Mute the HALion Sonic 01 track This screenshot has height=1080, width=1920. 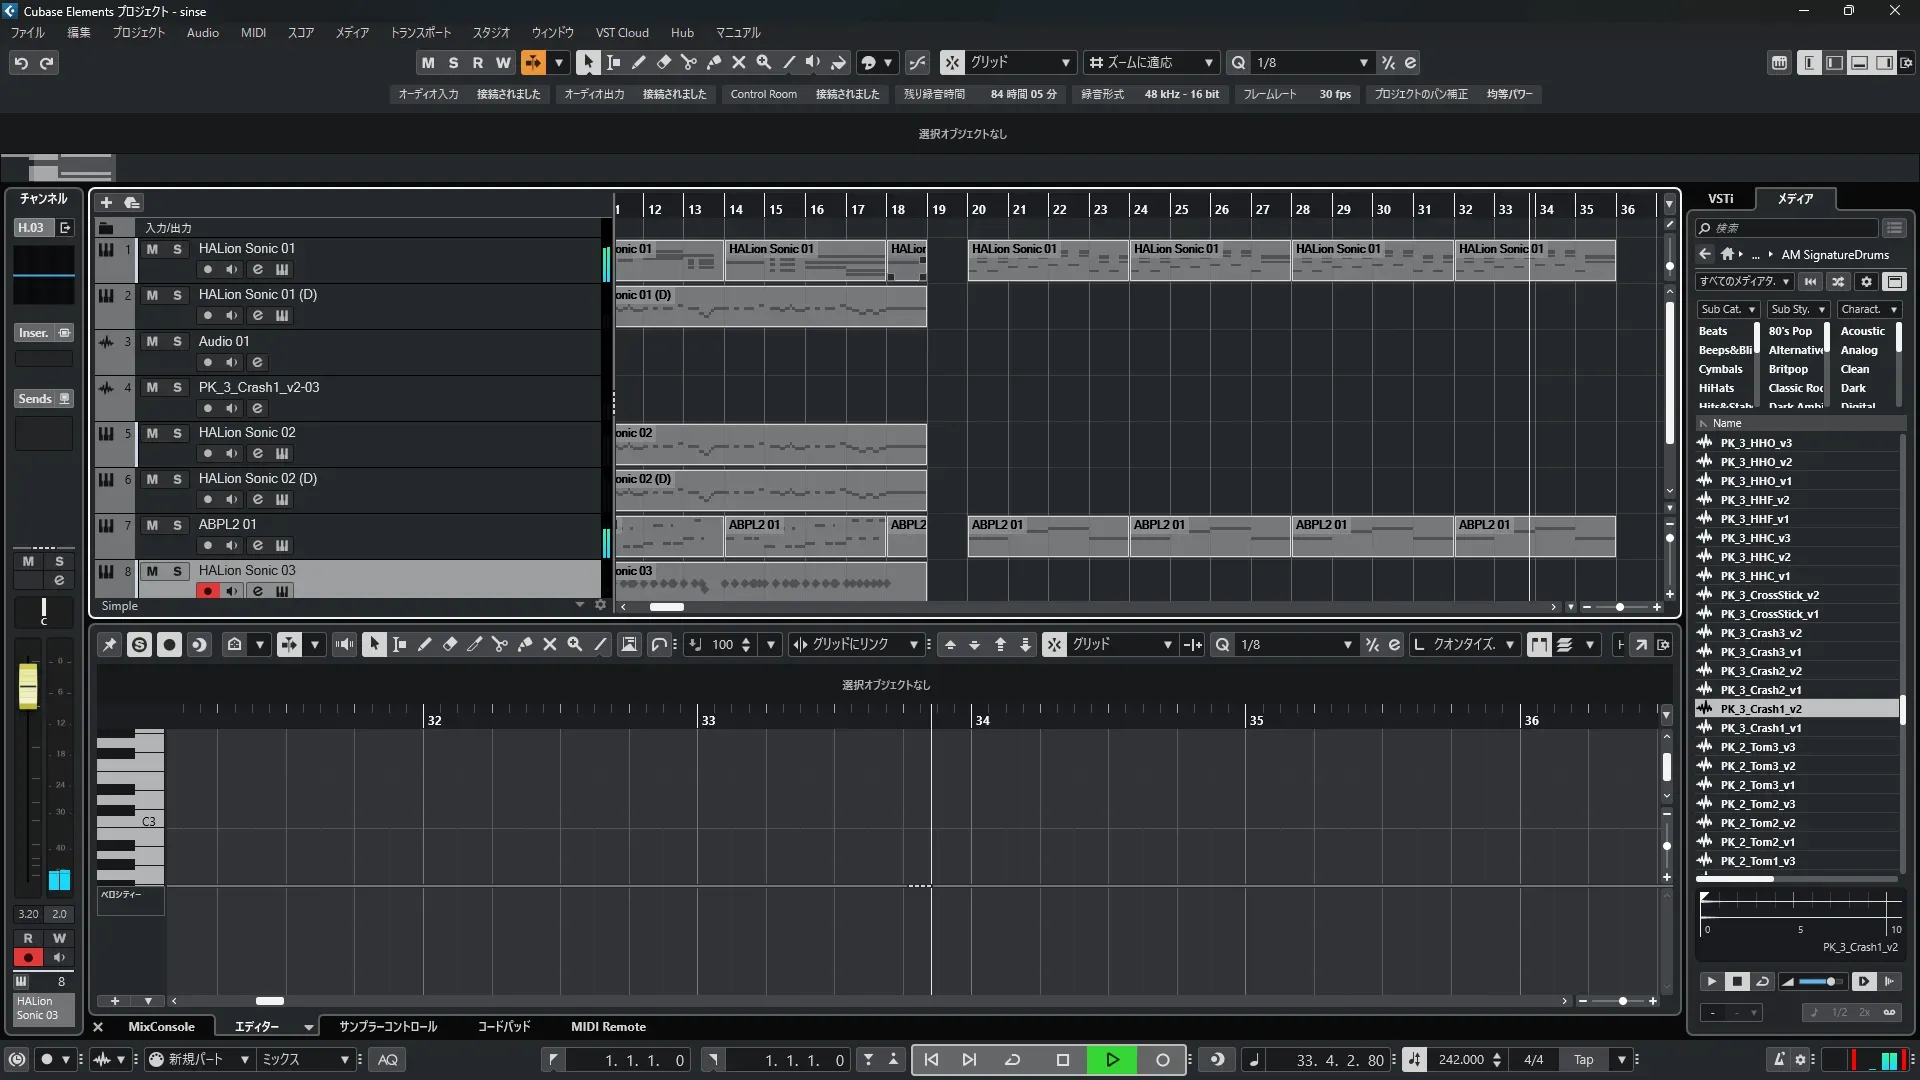point(152,249)
